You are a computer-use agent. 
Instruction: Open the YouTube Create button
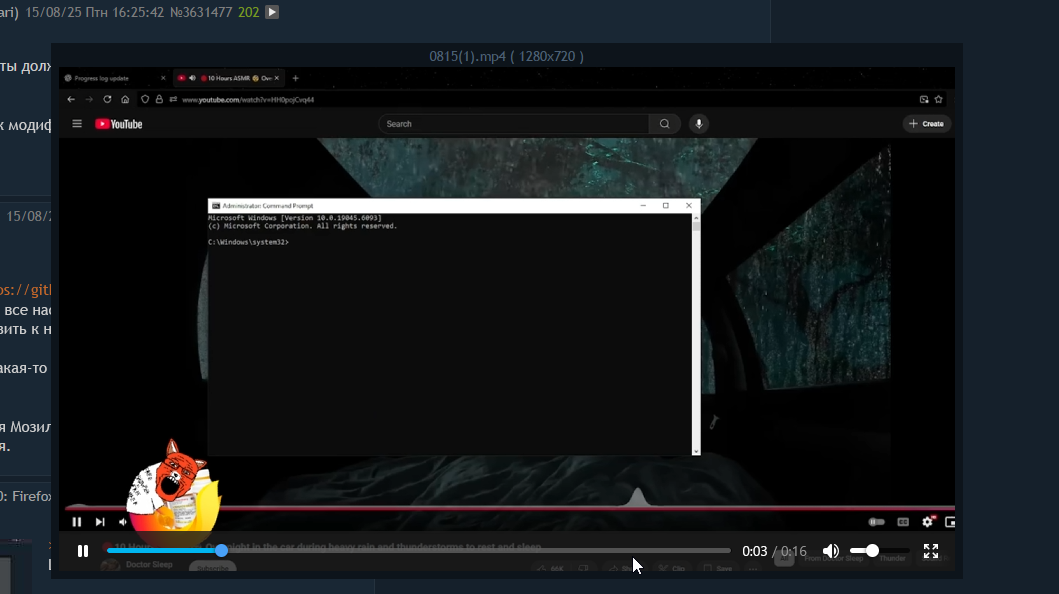[x=927, y=124]
